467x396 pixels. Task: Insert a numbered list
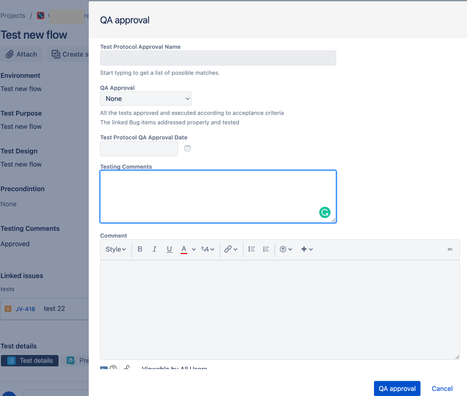pyautogui.click(x=266, y=249)
